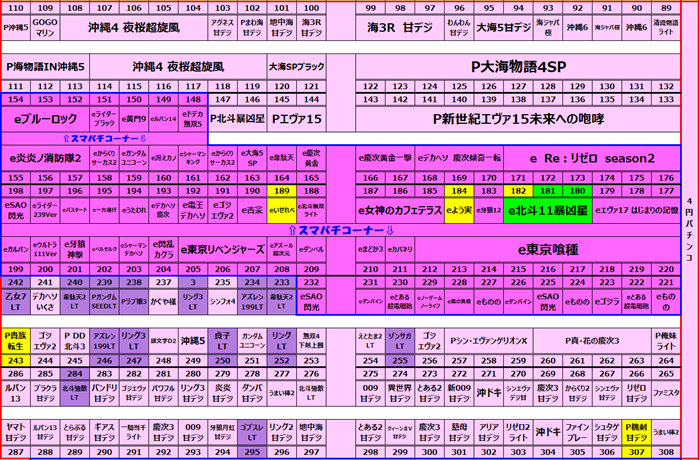The image size is (700, 460).
Task: Select the ギアス甘デジ cell
Action: pyautogui.click(x=104, y=432)
